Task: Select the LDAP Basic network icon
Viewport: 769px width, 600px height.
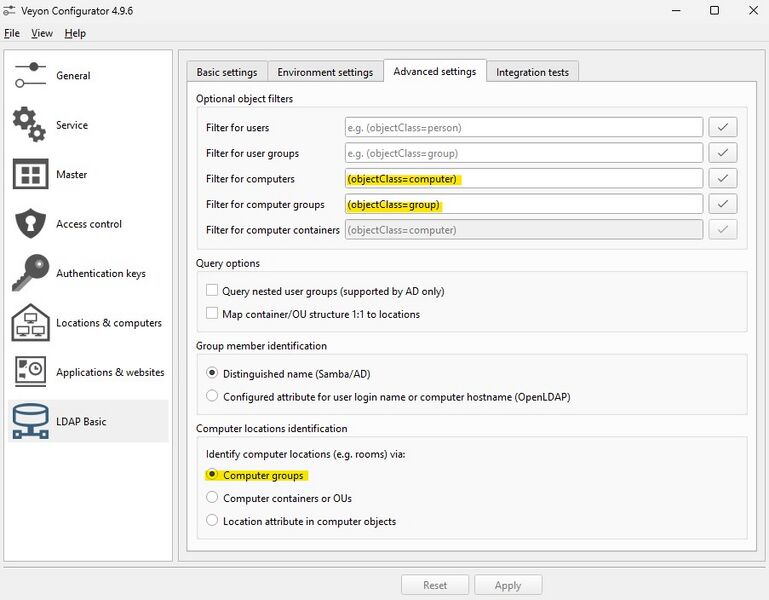Action: 30,421
